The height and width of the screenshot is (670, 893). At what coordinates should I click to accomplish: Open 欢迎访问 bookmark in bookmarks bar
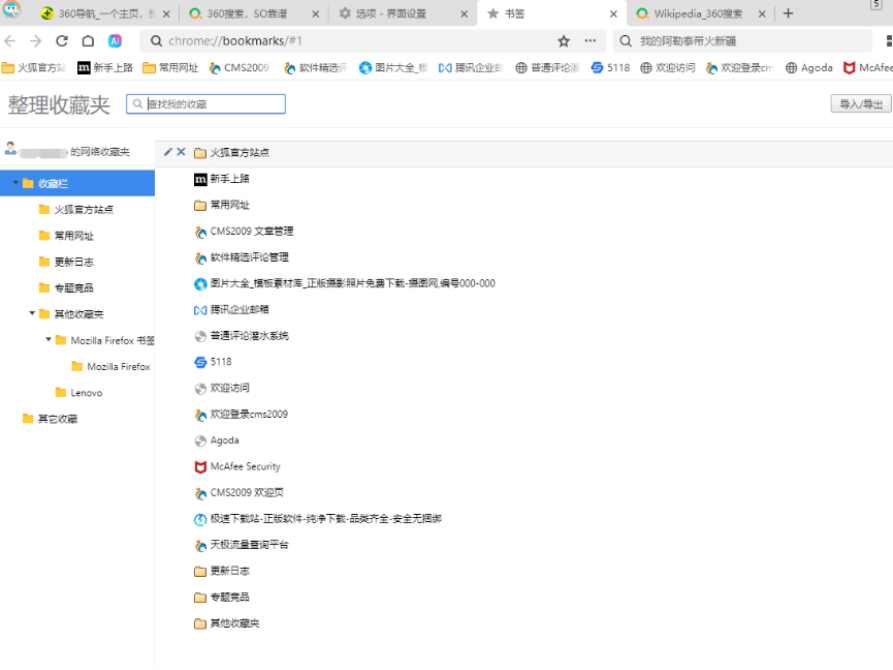pyautogui.click(x=667, y=68)
